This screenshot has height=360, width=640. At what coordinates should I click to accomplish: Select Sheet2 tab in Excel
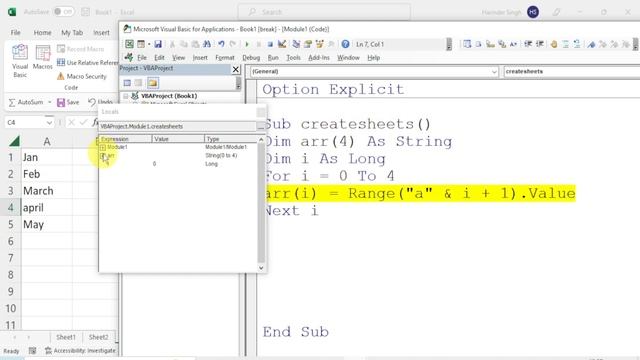(98, 337)
